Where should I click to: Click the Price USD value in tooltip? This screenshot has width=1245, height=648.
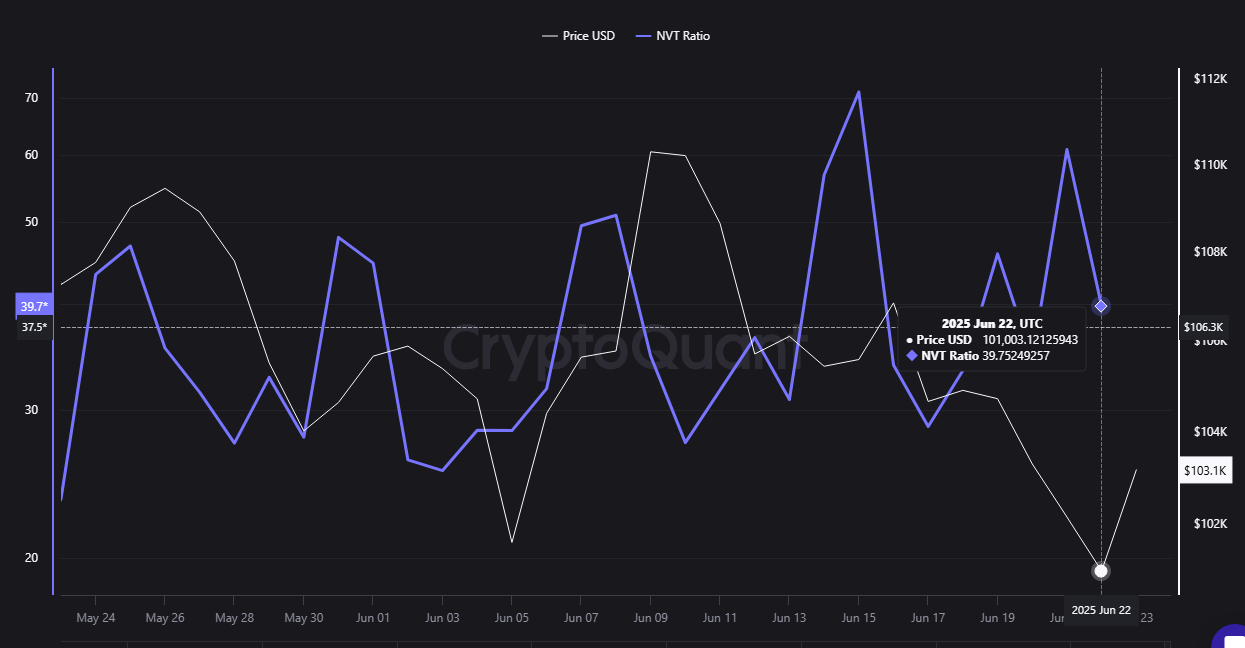click(1030, 340)
